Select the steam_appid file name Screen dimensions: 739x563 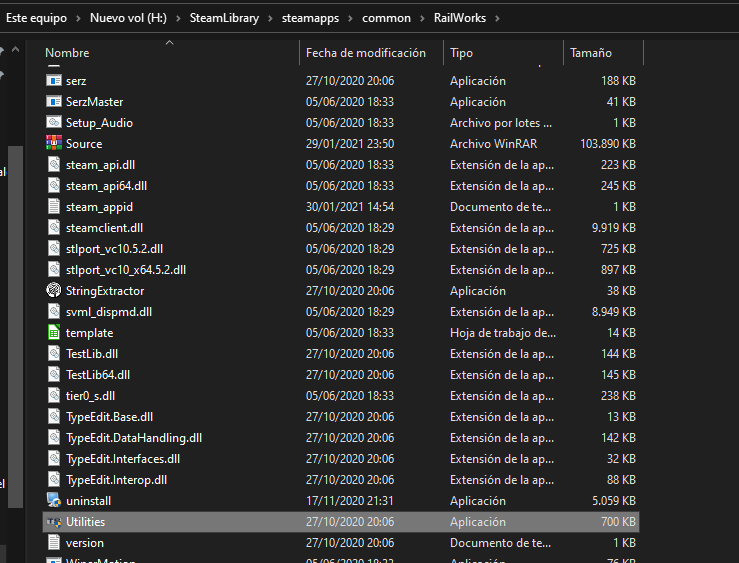tap(99, 207)
